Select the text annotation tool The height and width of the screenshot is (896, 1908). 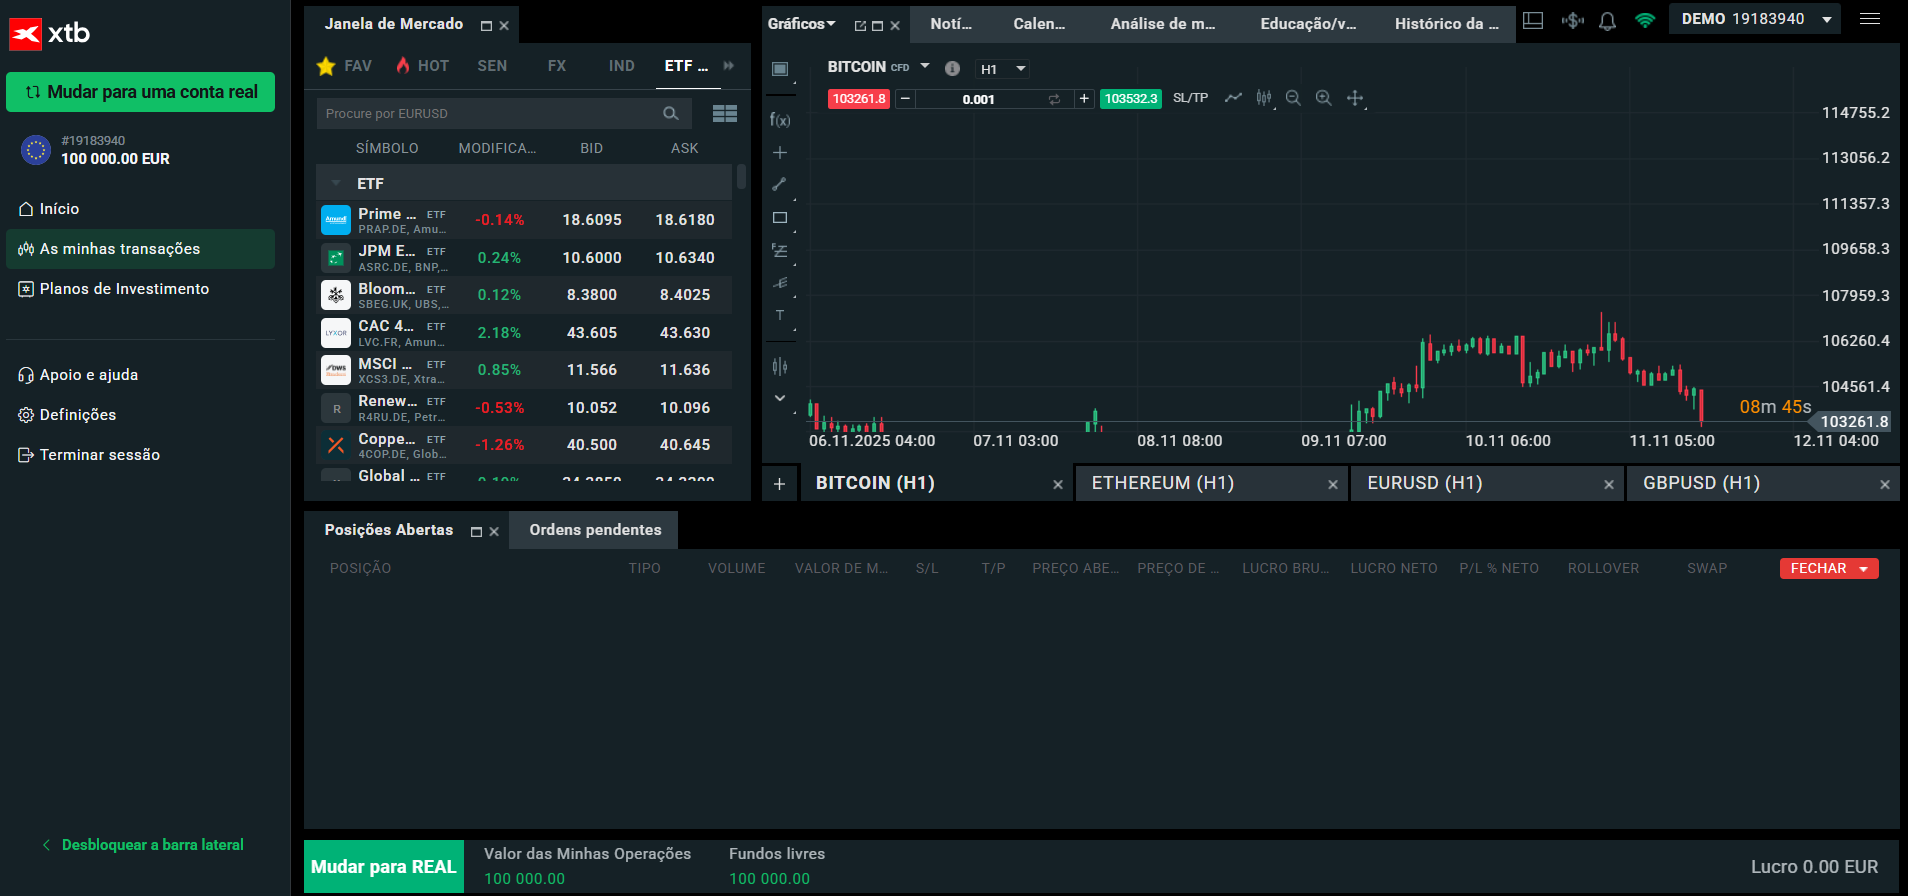pos(780,315)
